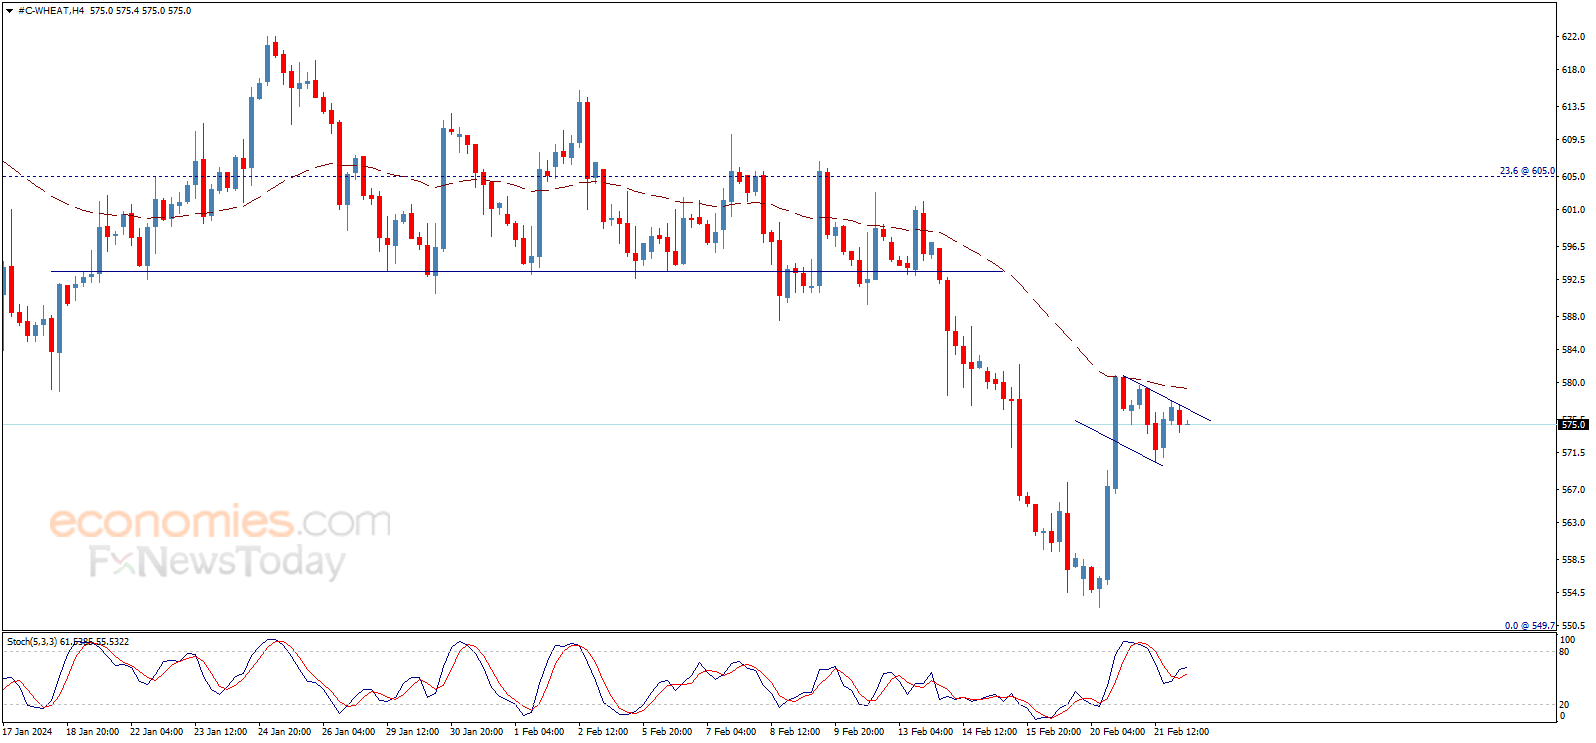1596x743 pixels.
Task: Click the 588.0 price axis label
Action: [x=1573, y=317]
